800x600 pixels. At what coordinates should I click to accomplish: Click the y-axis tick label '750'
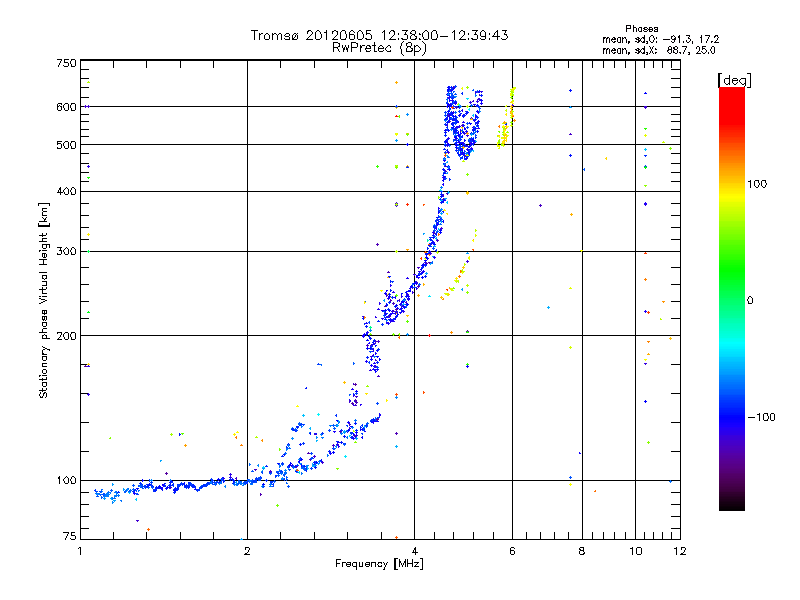(x=66, y=63)
